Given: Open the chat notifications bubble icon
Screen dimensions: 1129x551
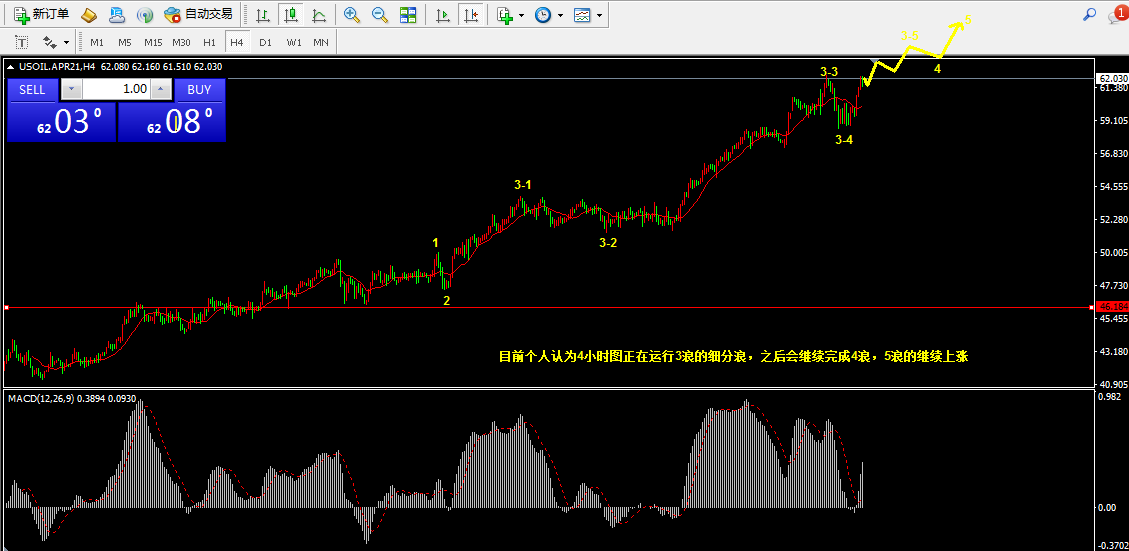Looking at the screenshot, I should (1118, 14).
